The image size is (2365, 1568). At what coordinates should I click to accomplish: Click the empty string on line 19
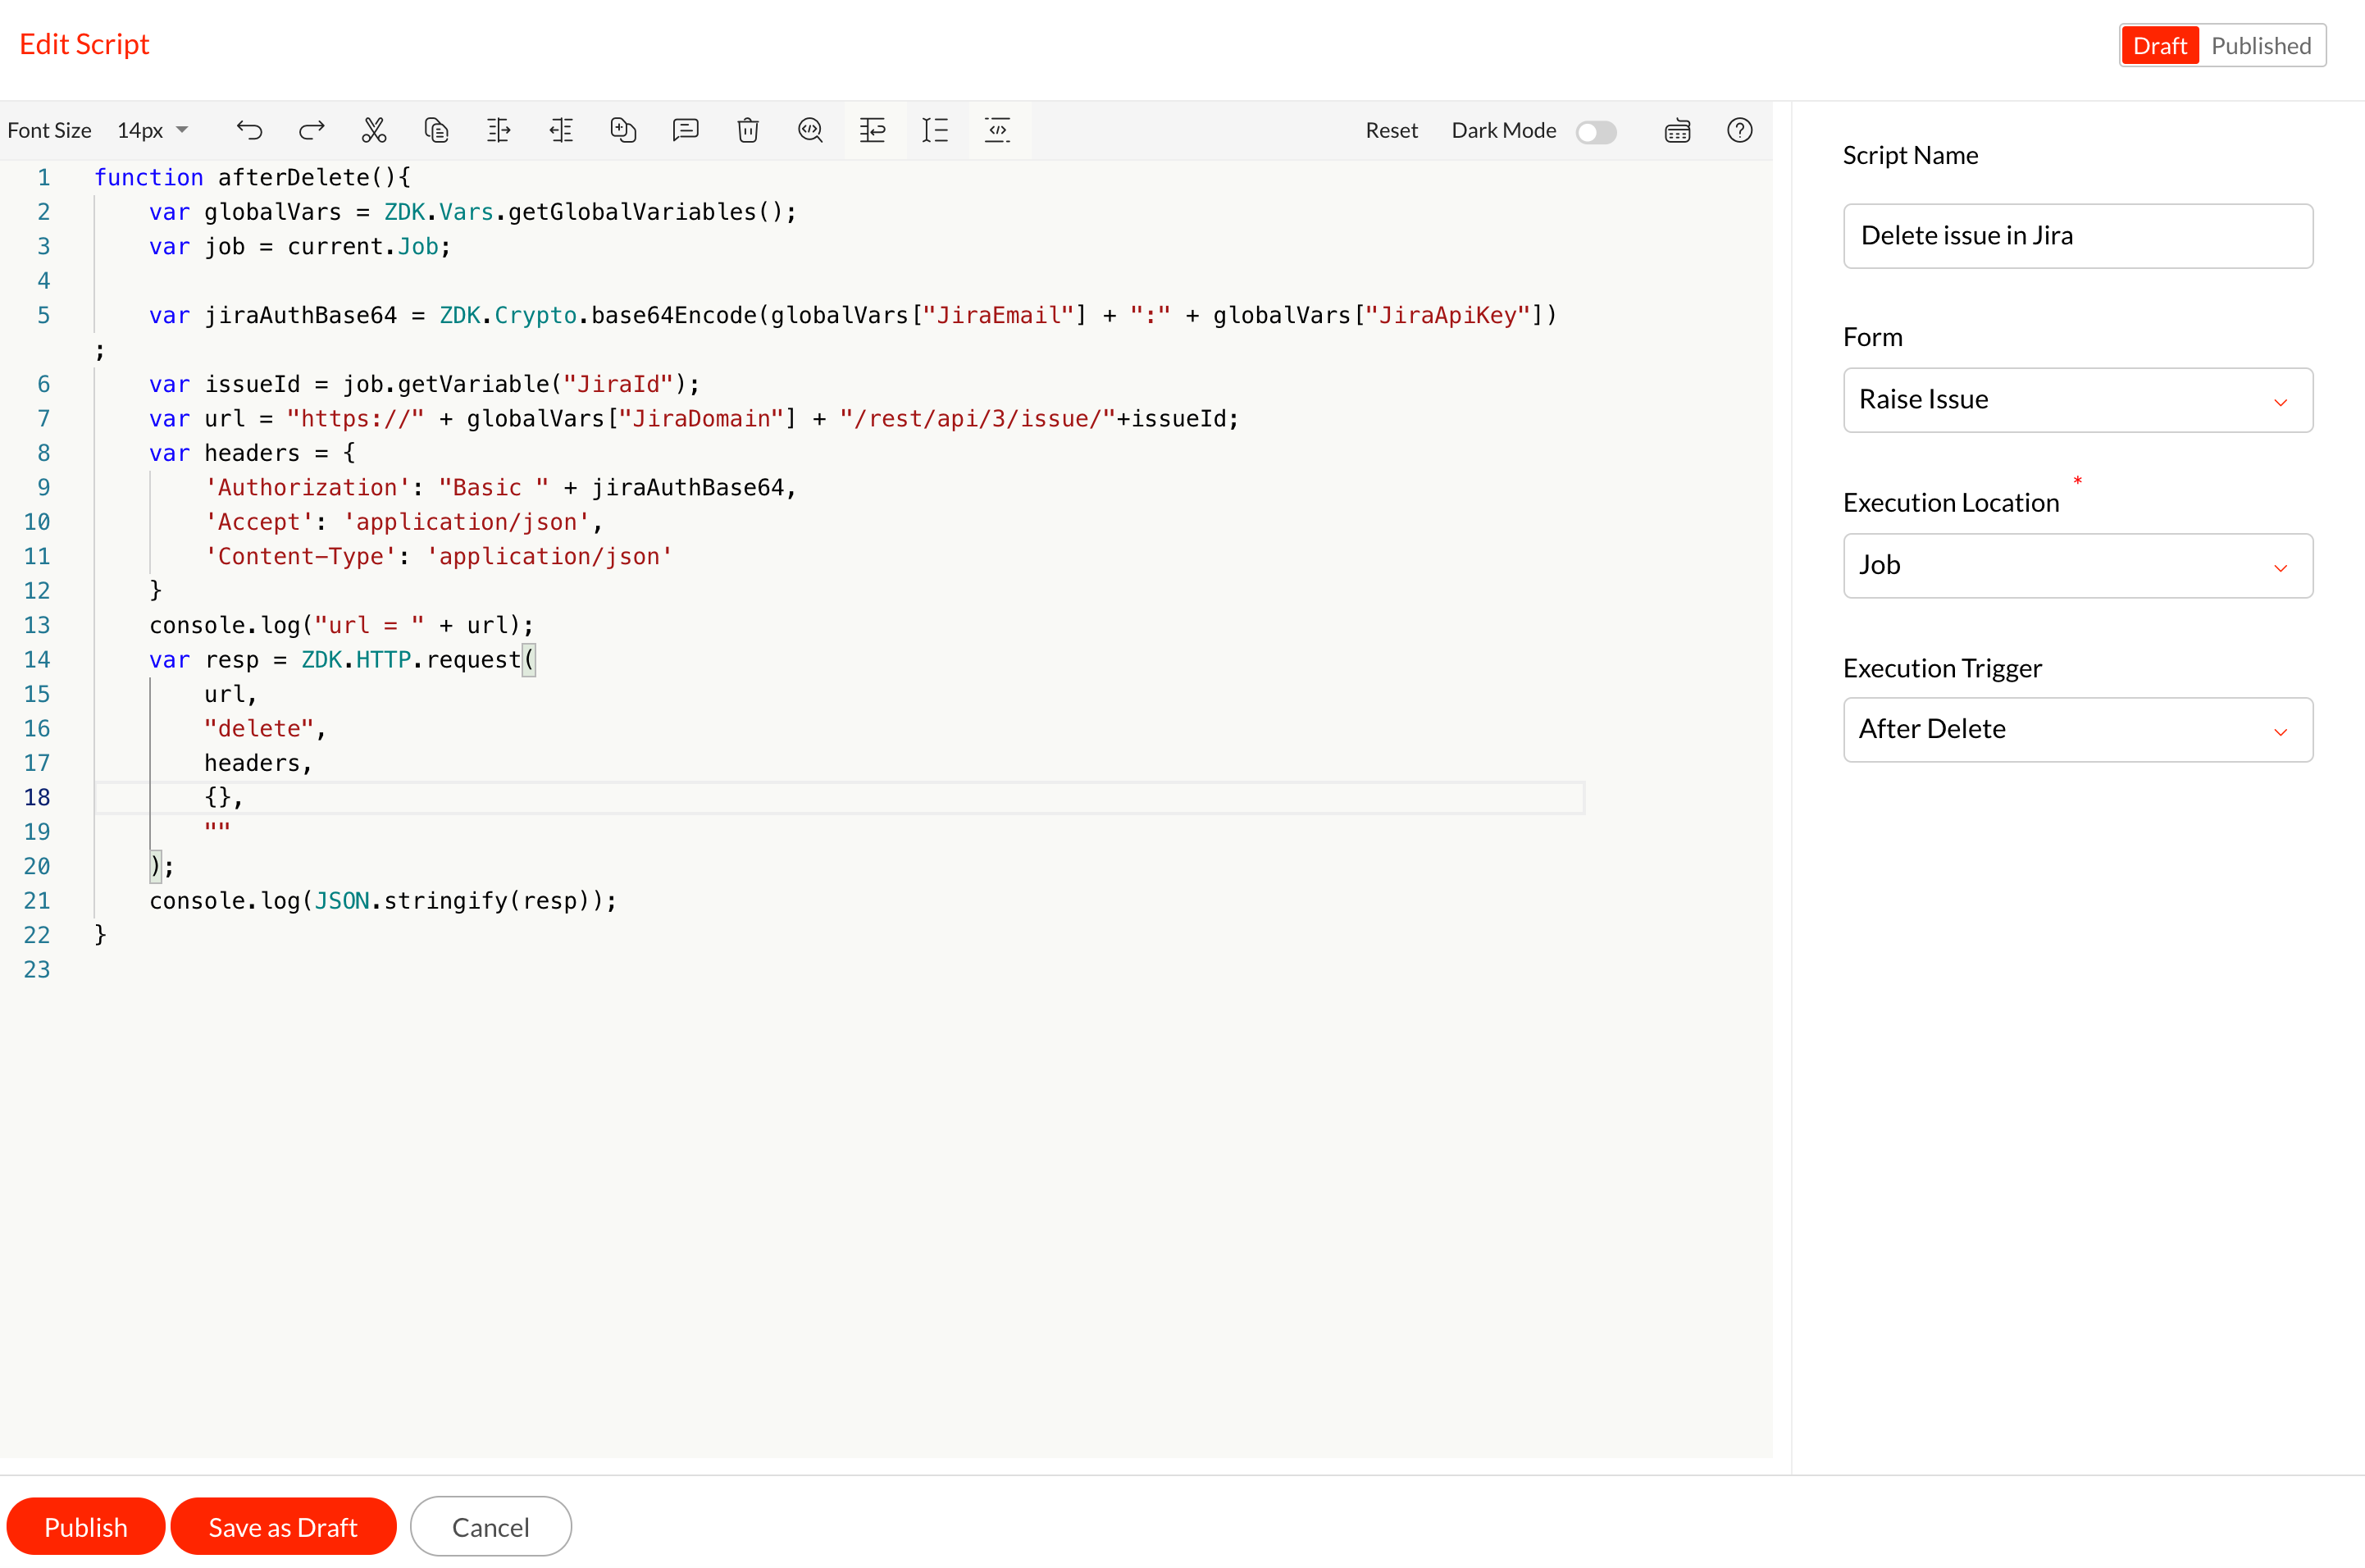(x=217, y=828)
